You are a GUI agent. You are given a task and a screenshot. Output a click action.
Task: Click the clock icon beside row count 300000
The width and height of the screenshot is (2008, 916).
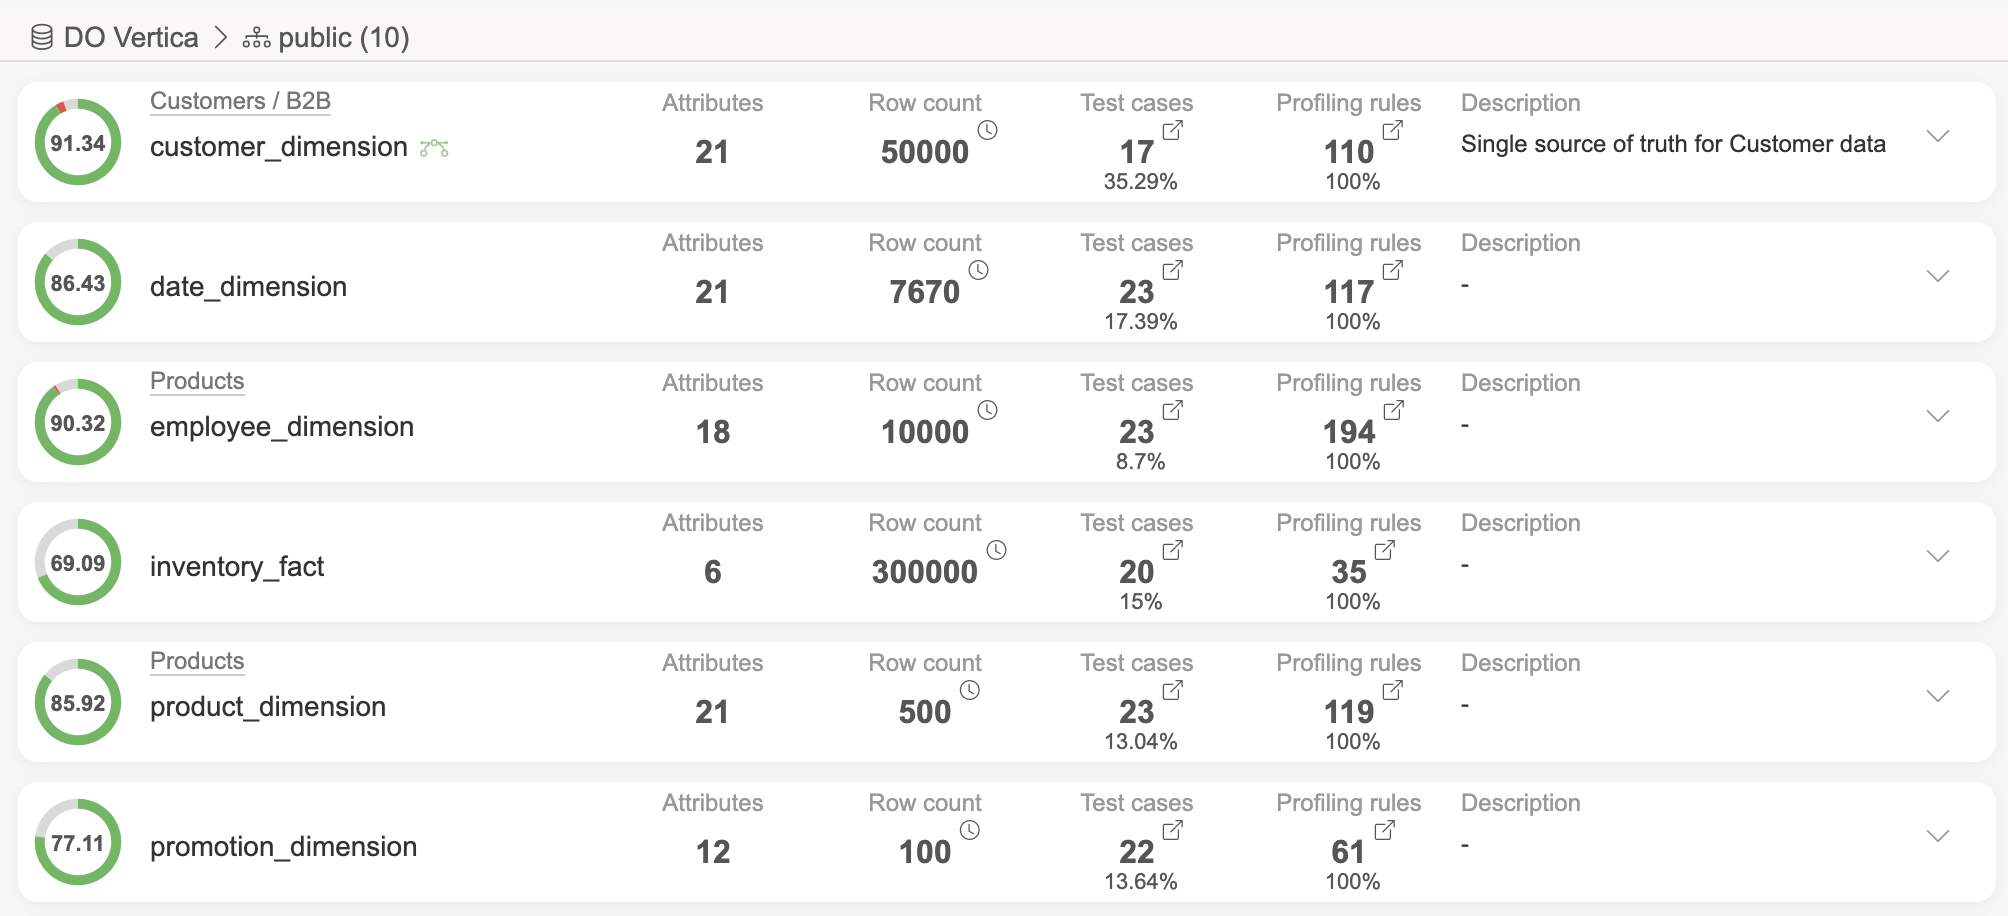(996, 550)
